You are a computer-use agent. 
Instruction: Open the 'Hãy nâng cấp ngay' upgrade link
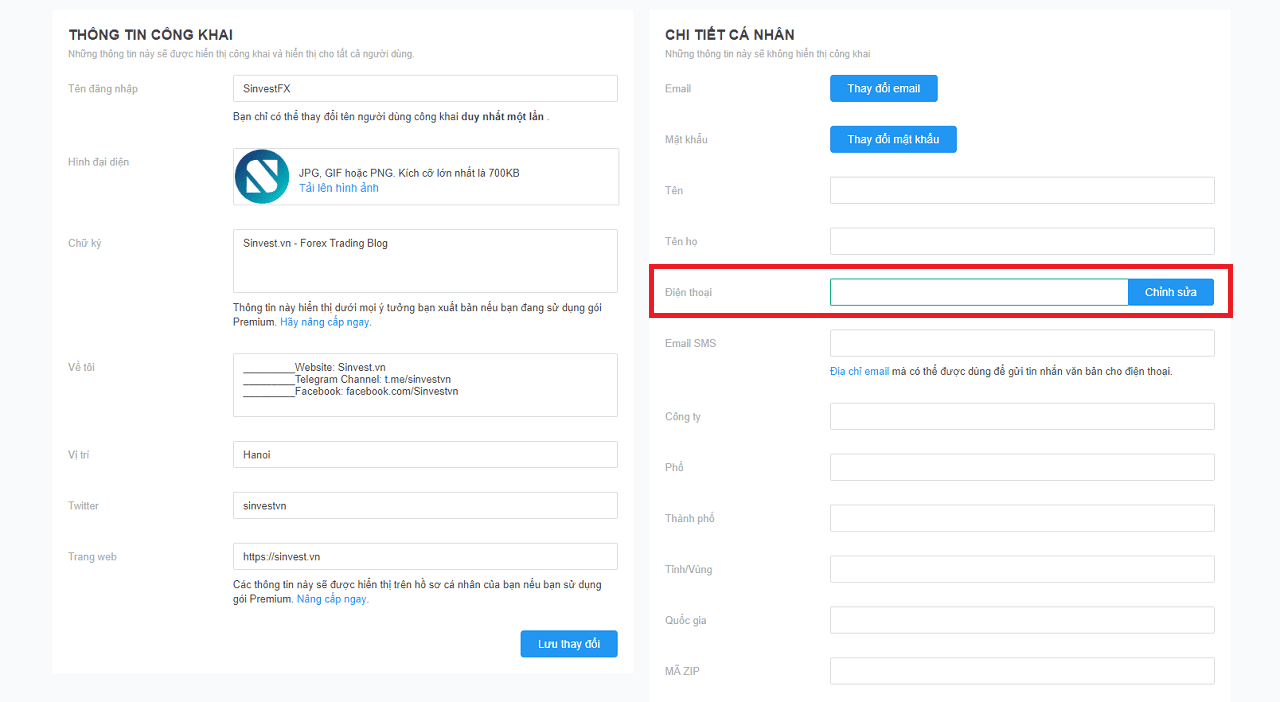click(325, 322)
